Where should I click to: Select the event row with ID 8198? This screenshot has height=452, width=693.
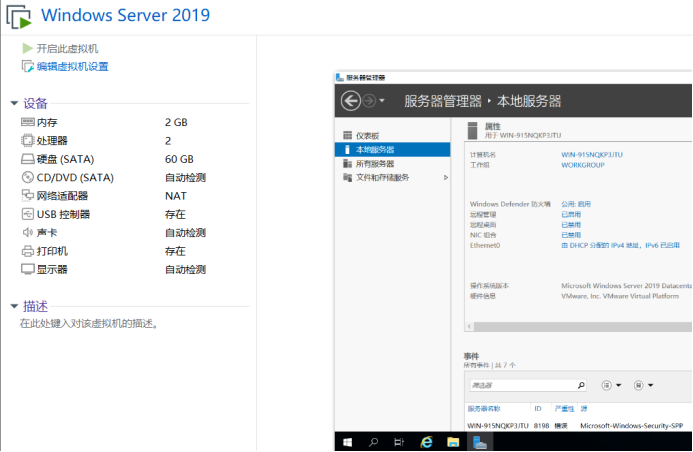click(579, 425)
